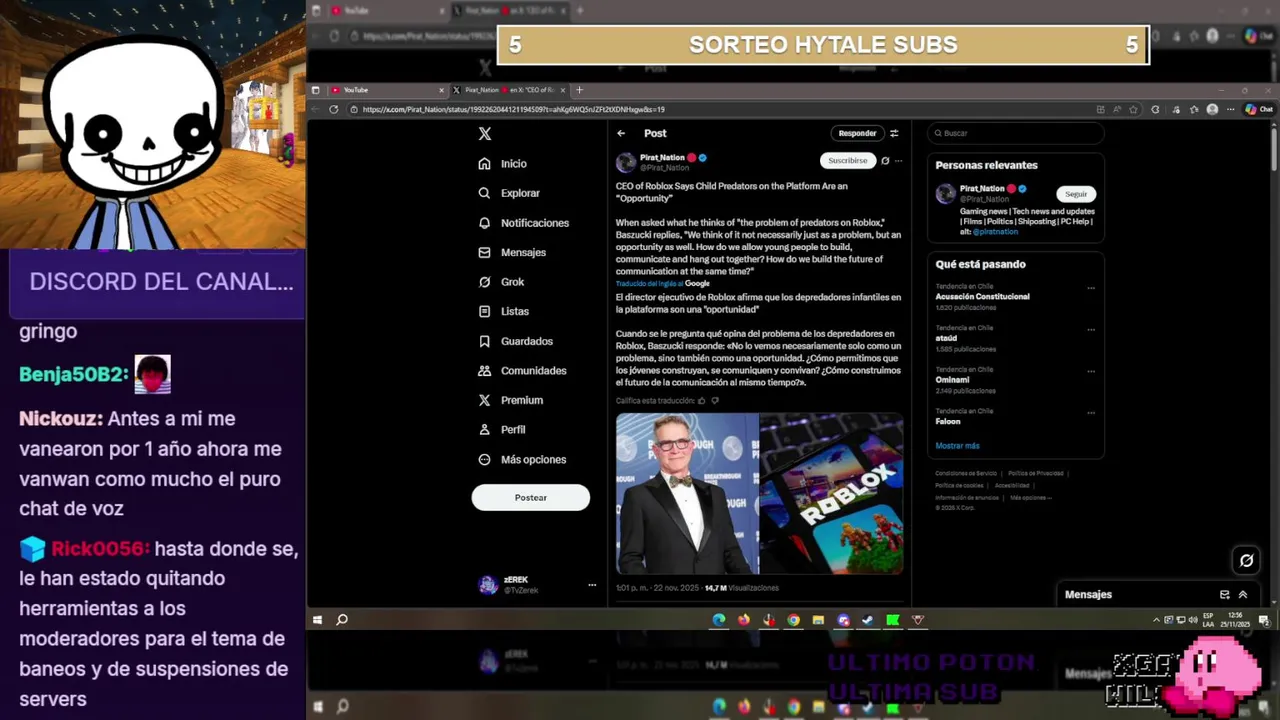Click the browser address bar URL
The height and width of the screenshot is (720, 1280).
point(513,109)
